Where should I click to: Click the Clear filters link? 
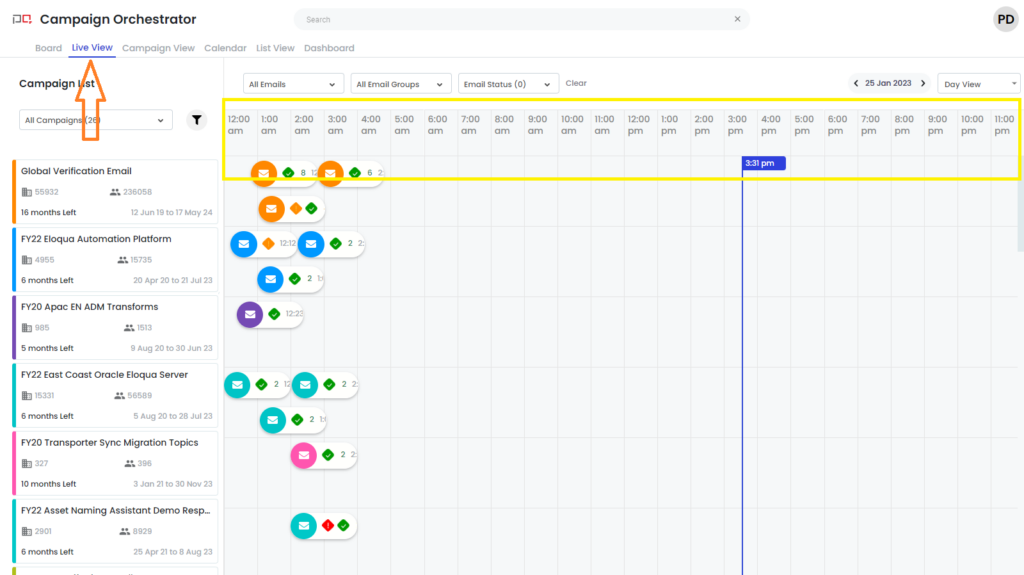coord(576,83)
